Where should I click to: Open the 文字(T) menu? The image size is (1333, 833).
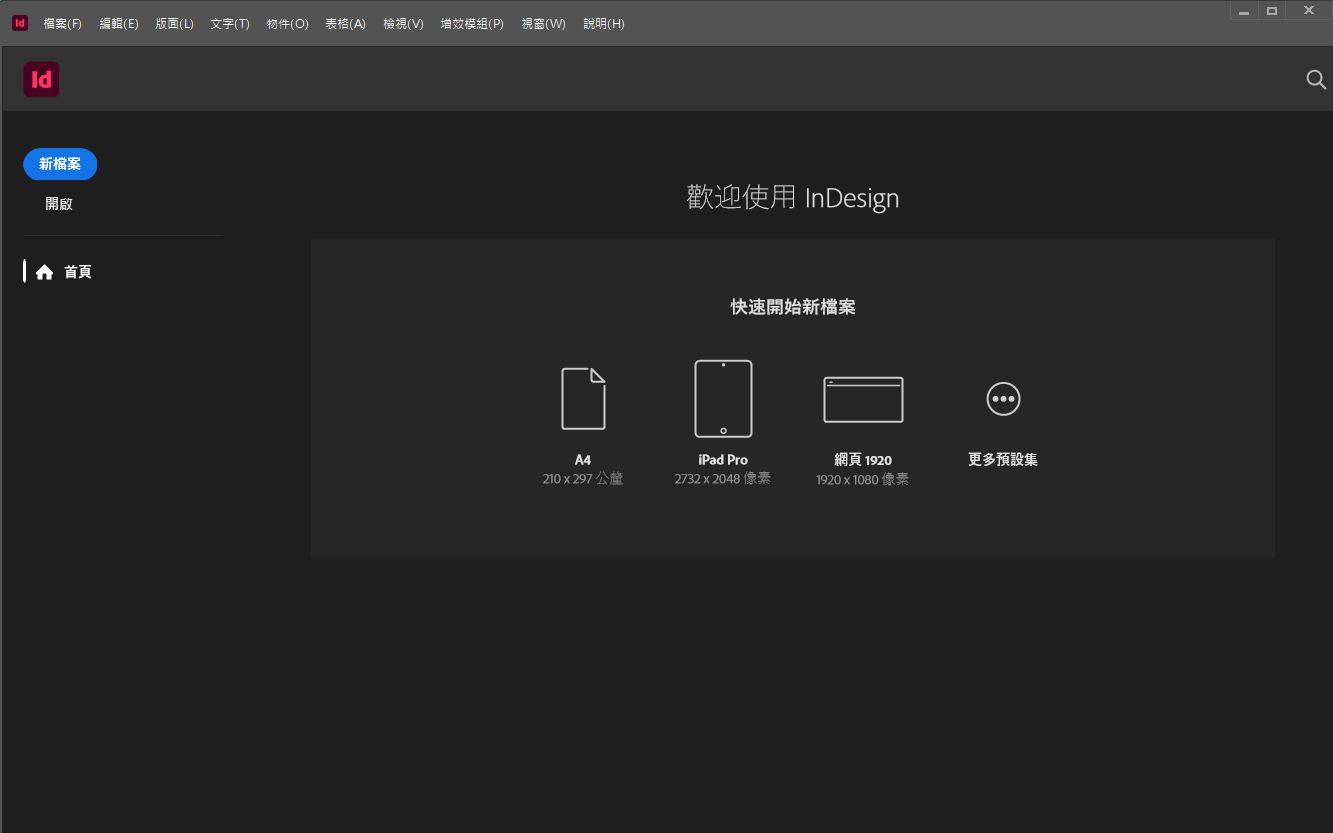[230, 24]
